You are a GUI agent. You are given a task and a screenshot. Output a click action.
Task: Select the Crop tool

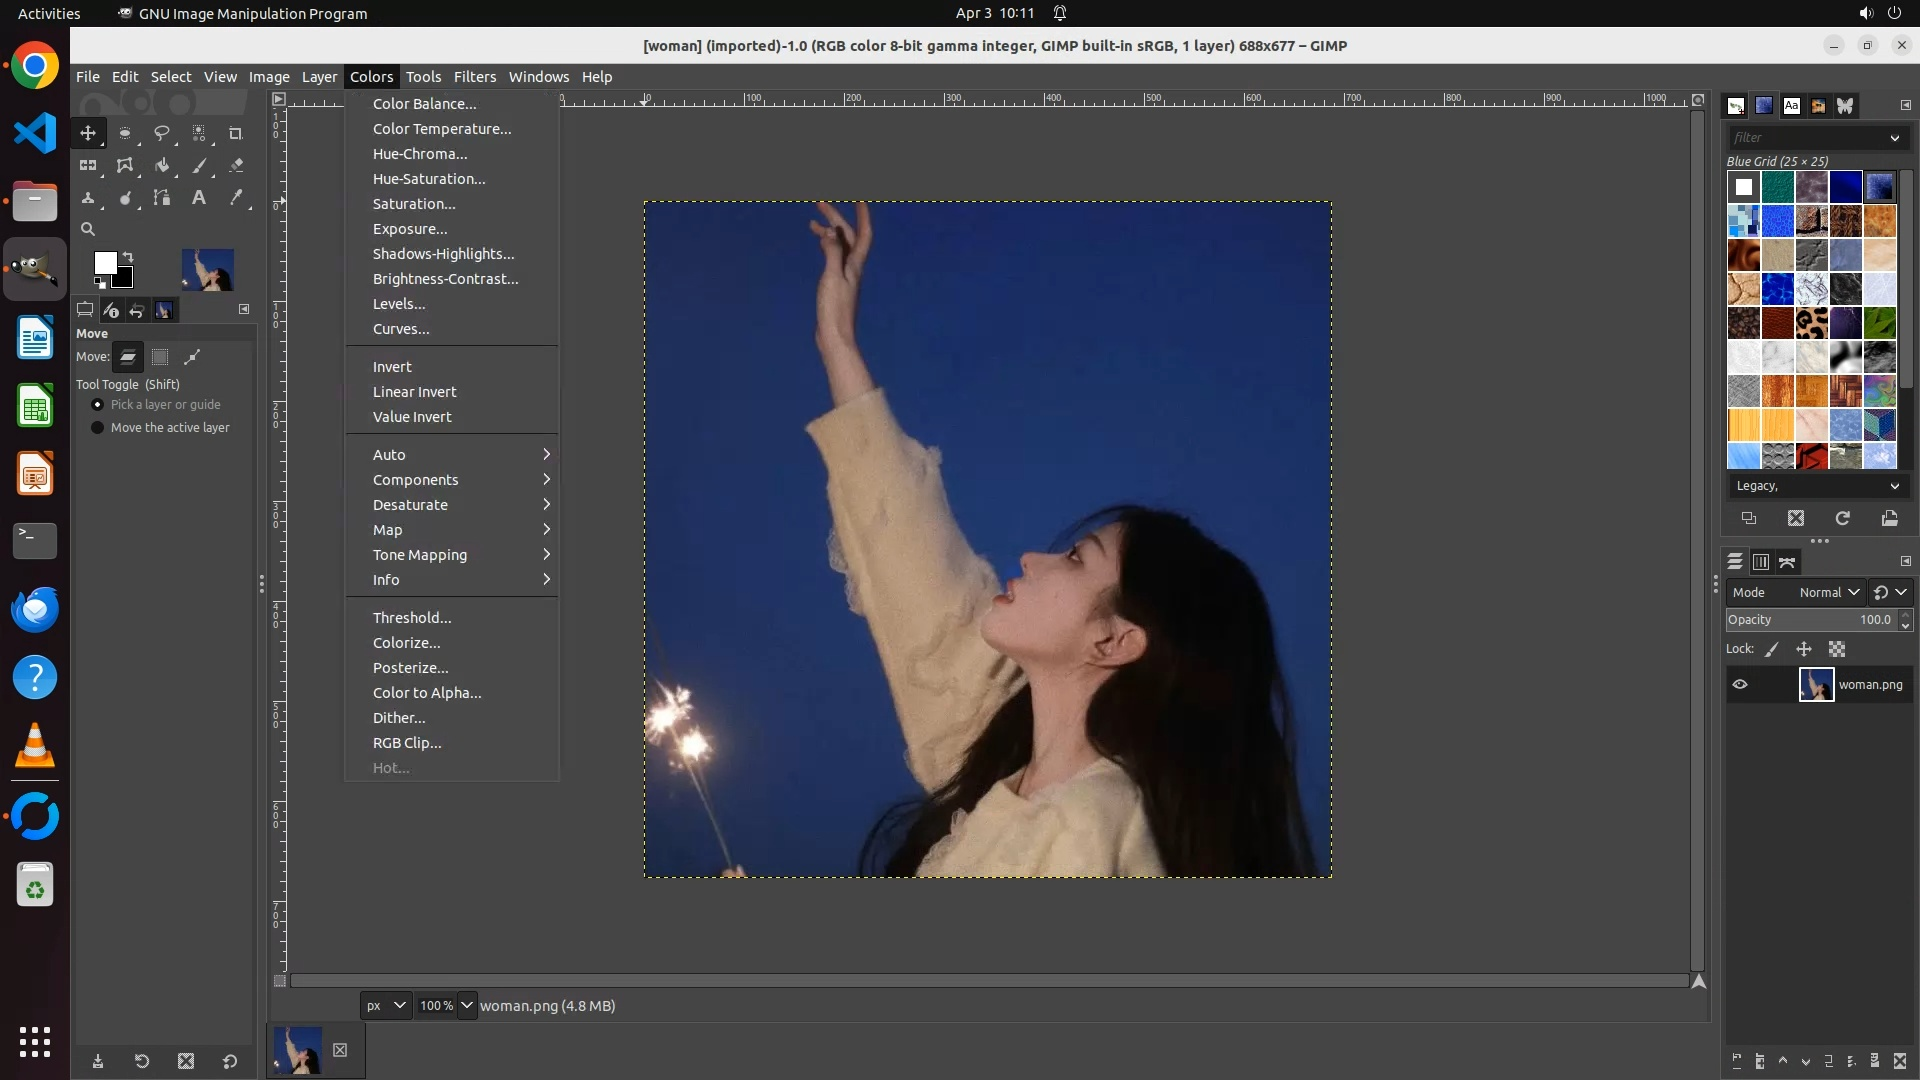[x=236, y=133]
